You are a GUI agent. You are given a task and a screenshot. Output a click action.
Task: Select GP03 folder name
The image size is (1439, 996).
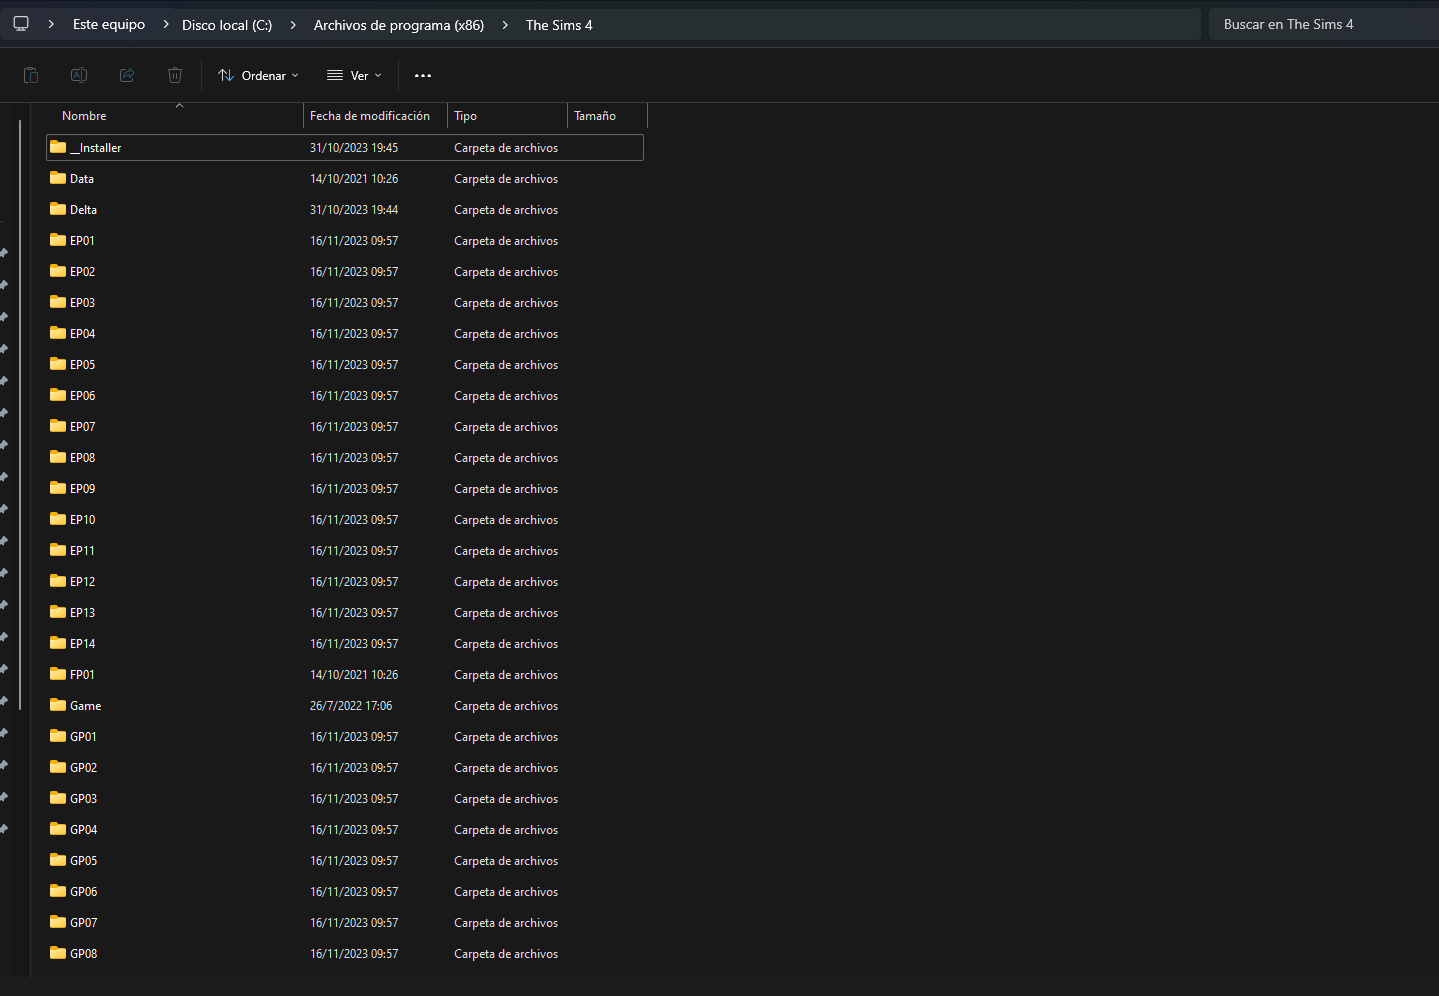click(x=84, y=799)
